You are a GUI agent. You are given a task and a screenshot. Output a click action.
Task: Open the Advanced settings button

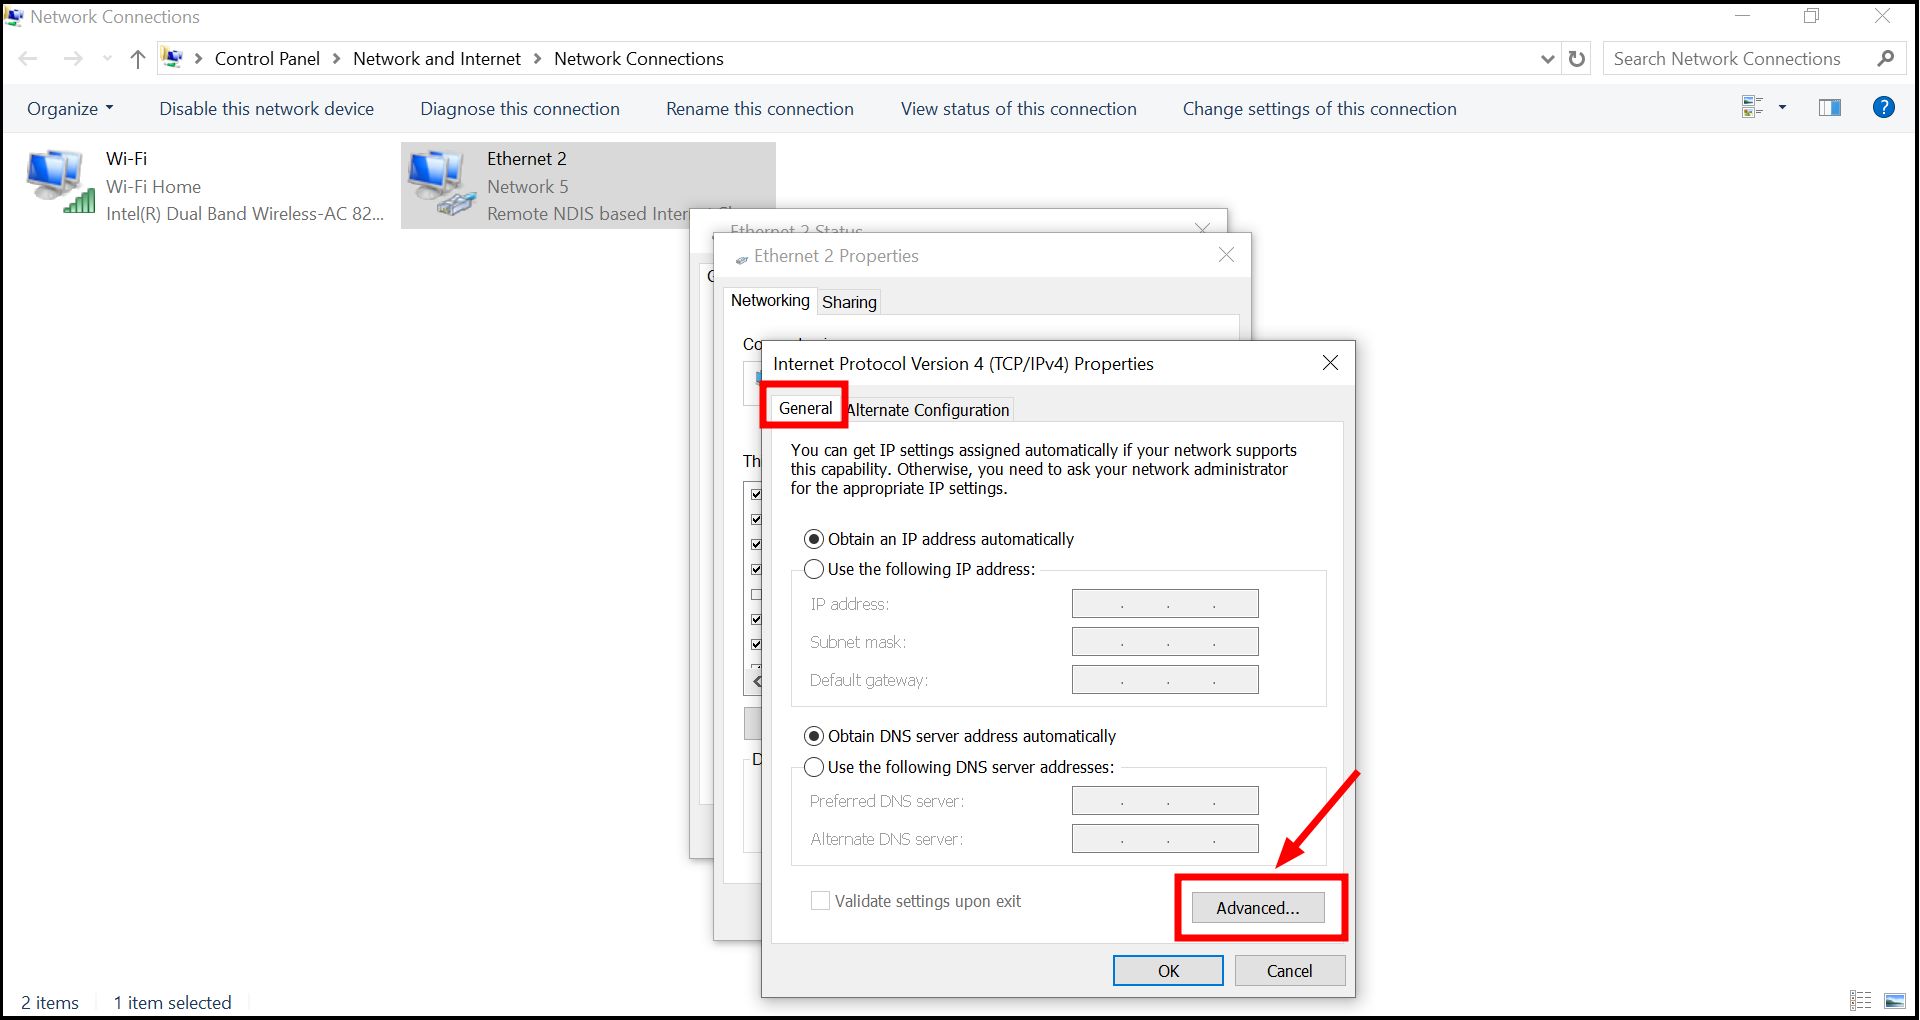[1258, 908]
